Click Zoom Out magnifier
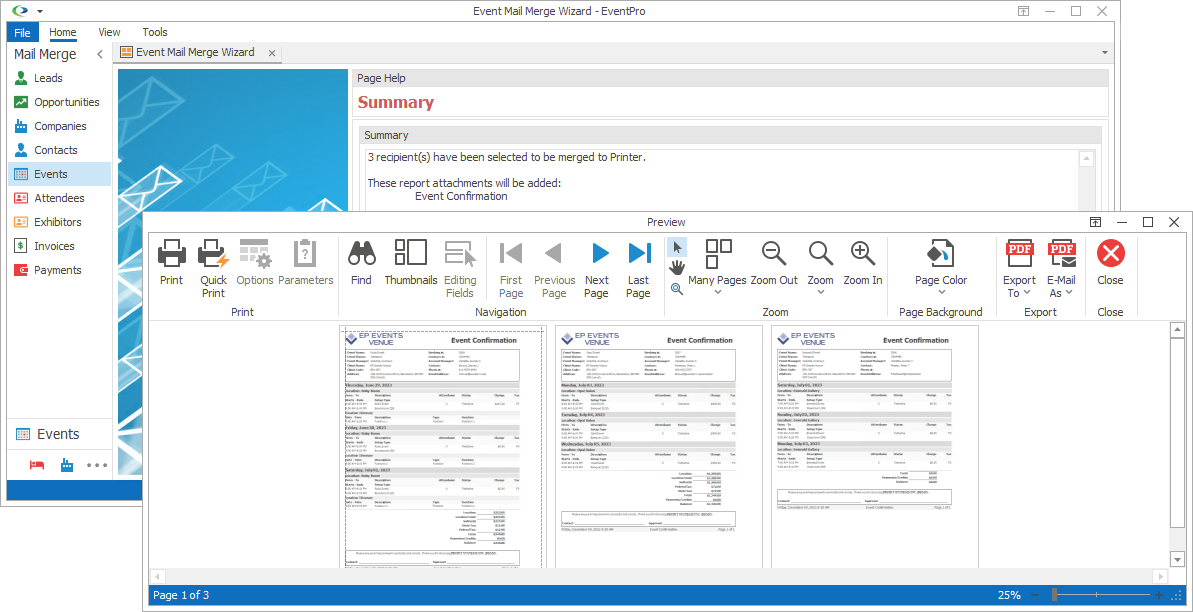Image resolution: width=1193 pixels, height=612 pixels. click(x=774, y=253)
